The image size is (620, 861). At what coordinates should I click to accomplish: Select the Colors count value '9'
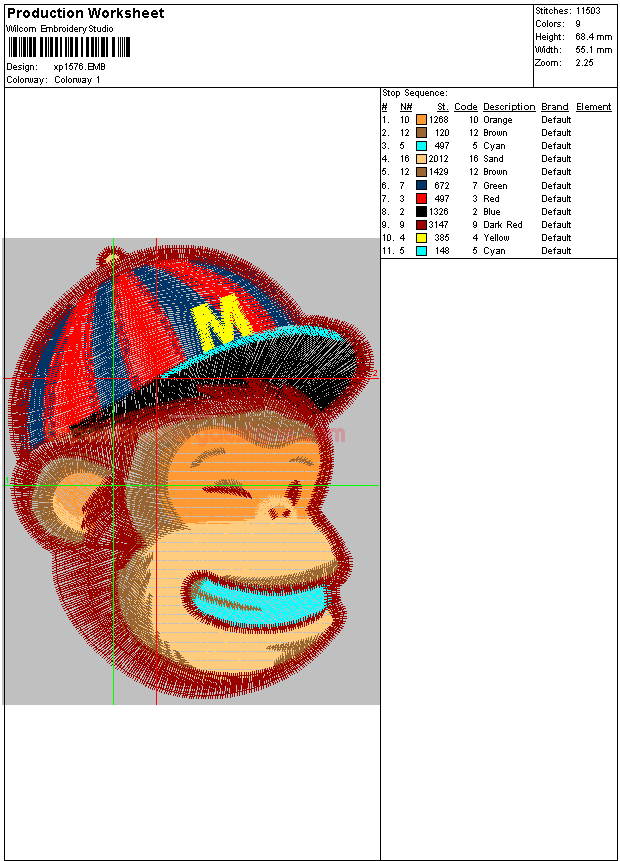(578, 24)
